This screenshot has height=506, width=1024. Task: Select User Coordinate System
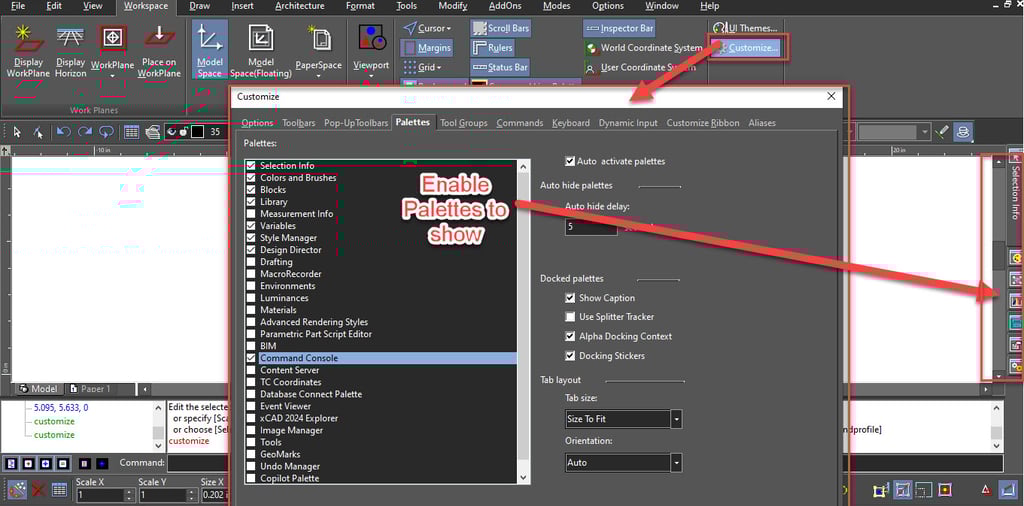[639, 67]
